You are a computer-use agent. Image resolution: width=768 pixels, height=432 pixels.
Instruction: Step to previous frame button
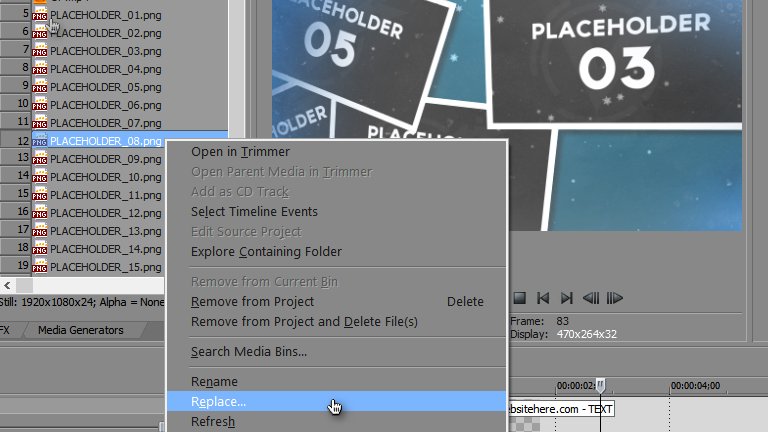pos(591,298)
